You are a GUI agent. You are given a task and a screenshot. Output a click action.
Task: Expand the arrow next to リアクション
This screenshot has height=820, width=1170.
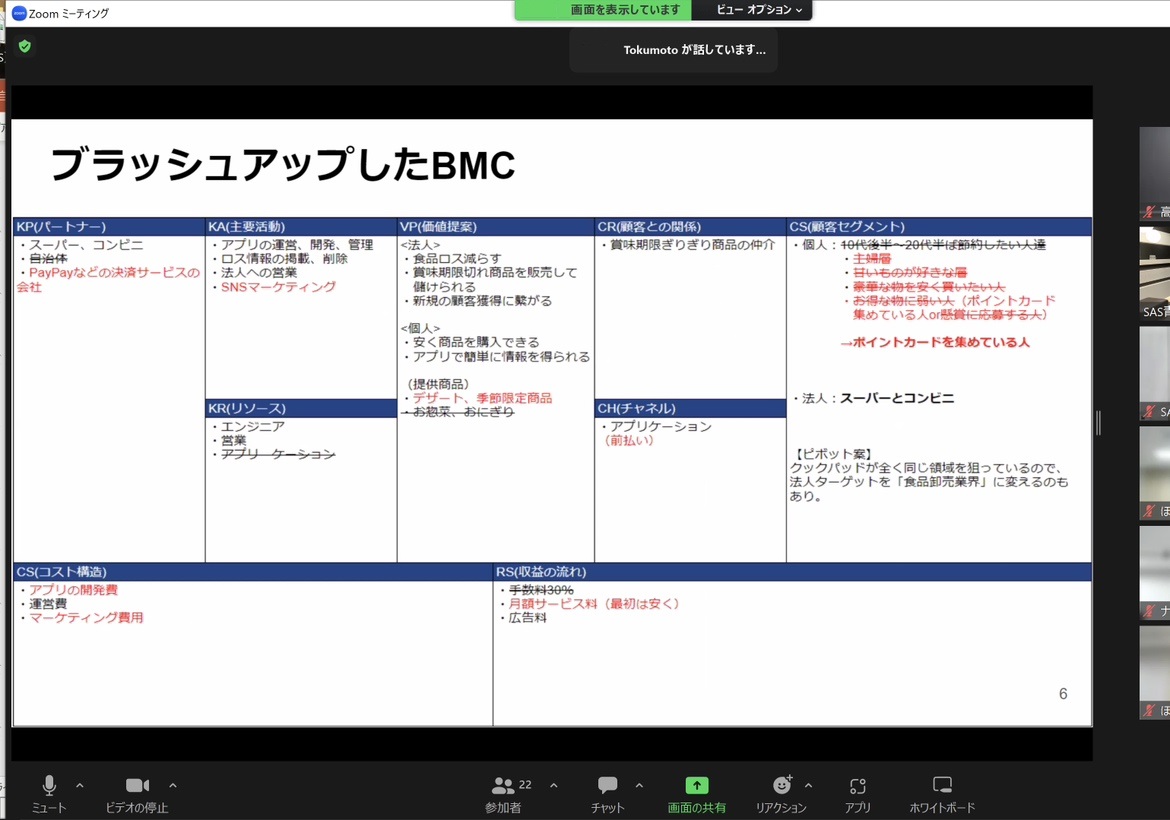(x=809, y=785)
